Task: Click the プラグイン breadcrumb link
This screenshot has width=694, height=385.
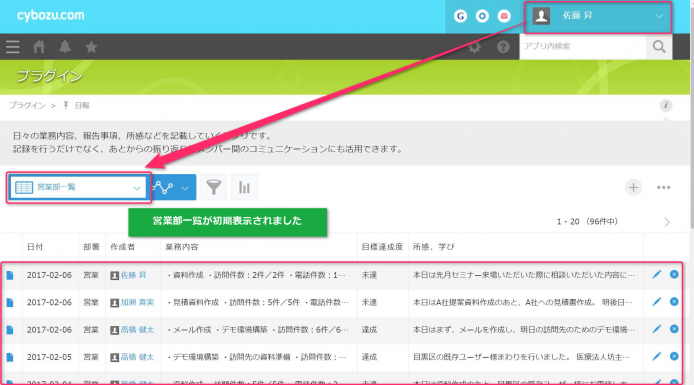Action: click(27, 105)
